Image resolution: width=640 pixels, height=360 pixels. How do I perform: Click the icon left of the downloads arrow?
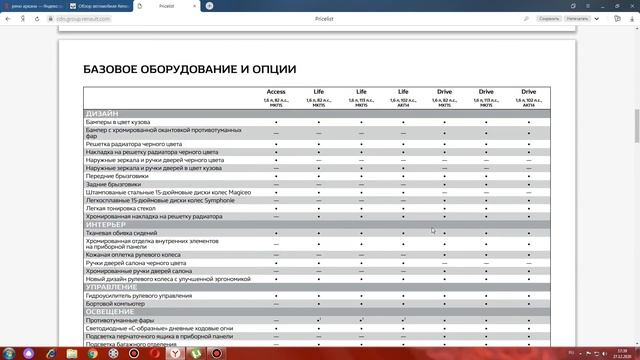click(617, 19)
